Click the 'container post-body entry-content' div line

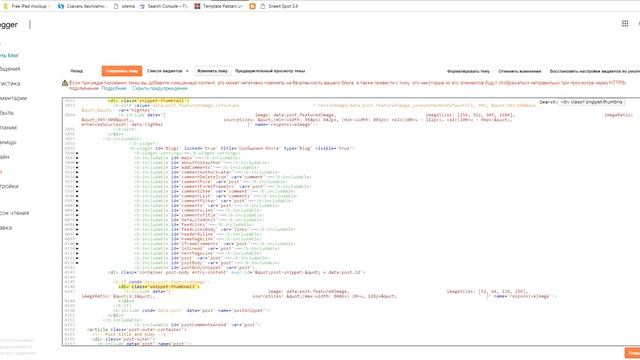pyautogui.click(x=237, y=272)
